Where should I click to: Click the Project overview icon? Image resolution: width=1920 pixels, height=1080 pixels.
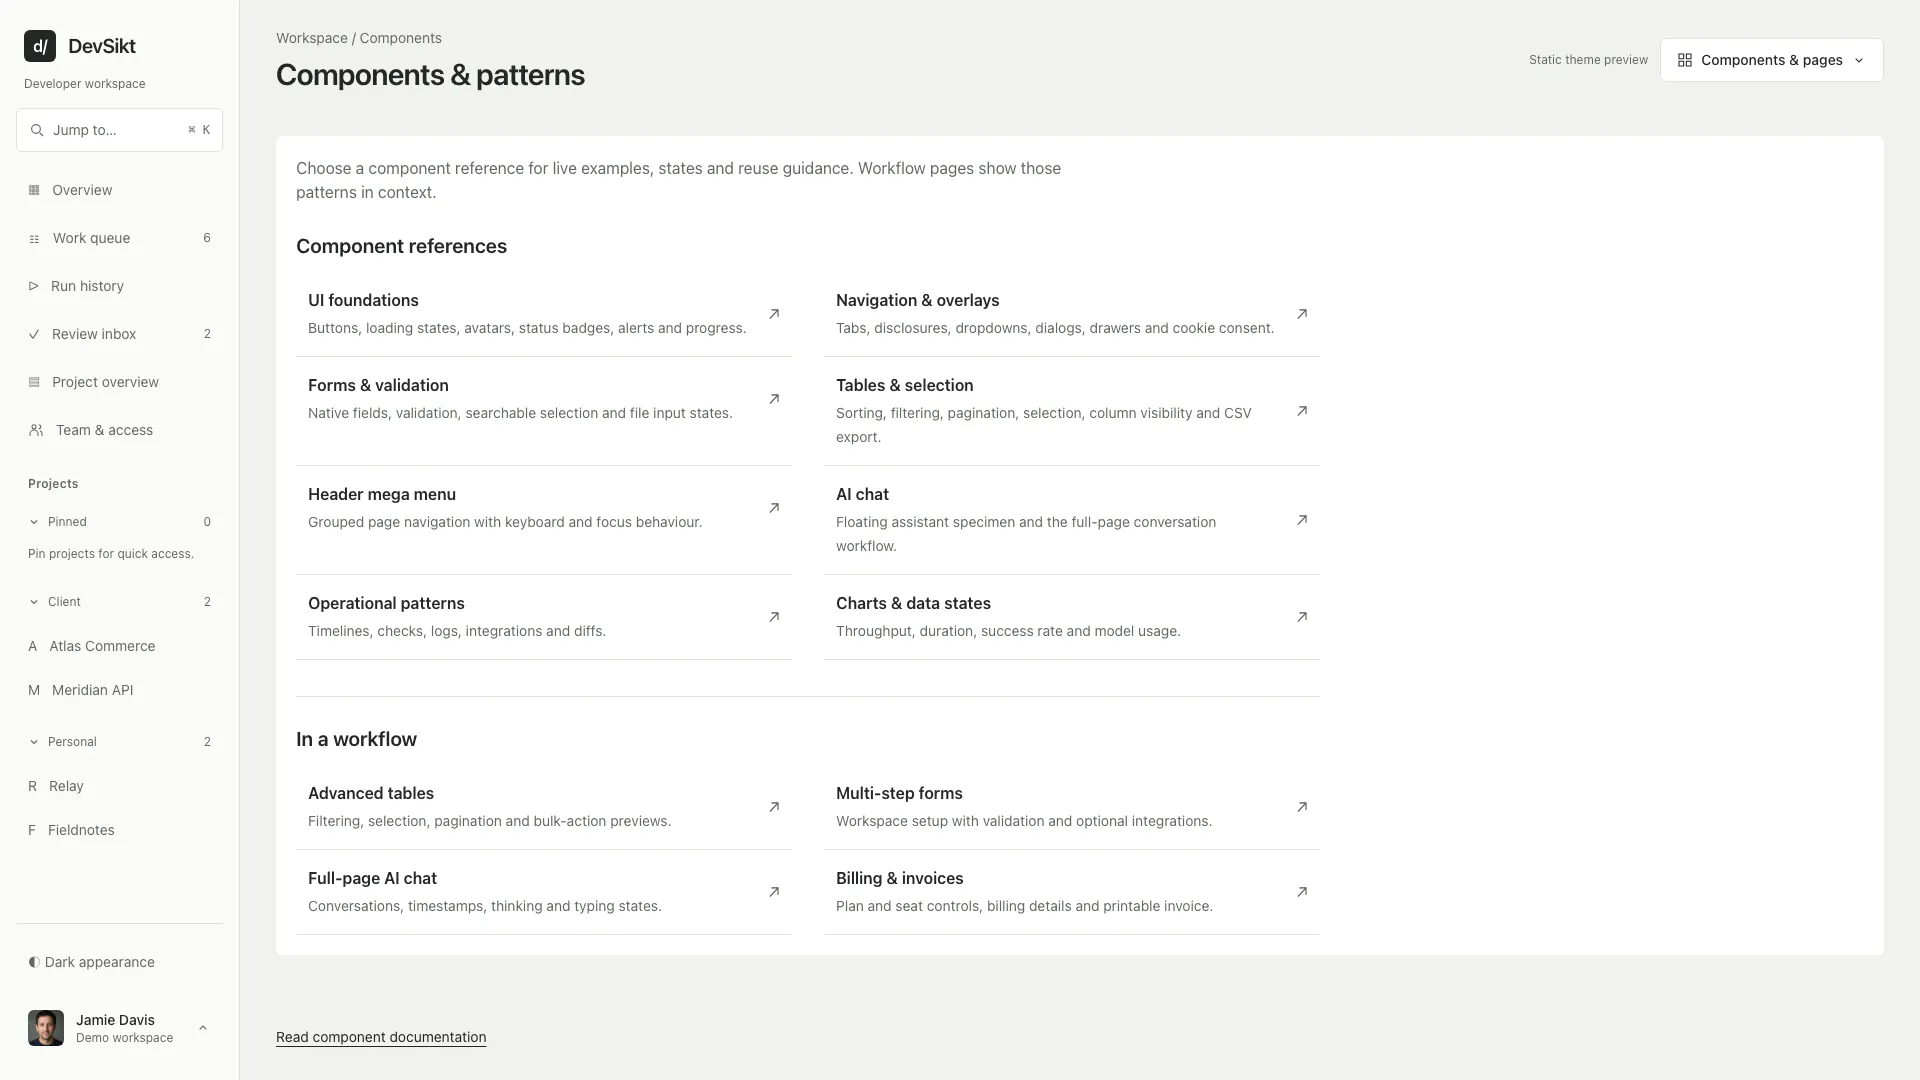coord(34,382)
